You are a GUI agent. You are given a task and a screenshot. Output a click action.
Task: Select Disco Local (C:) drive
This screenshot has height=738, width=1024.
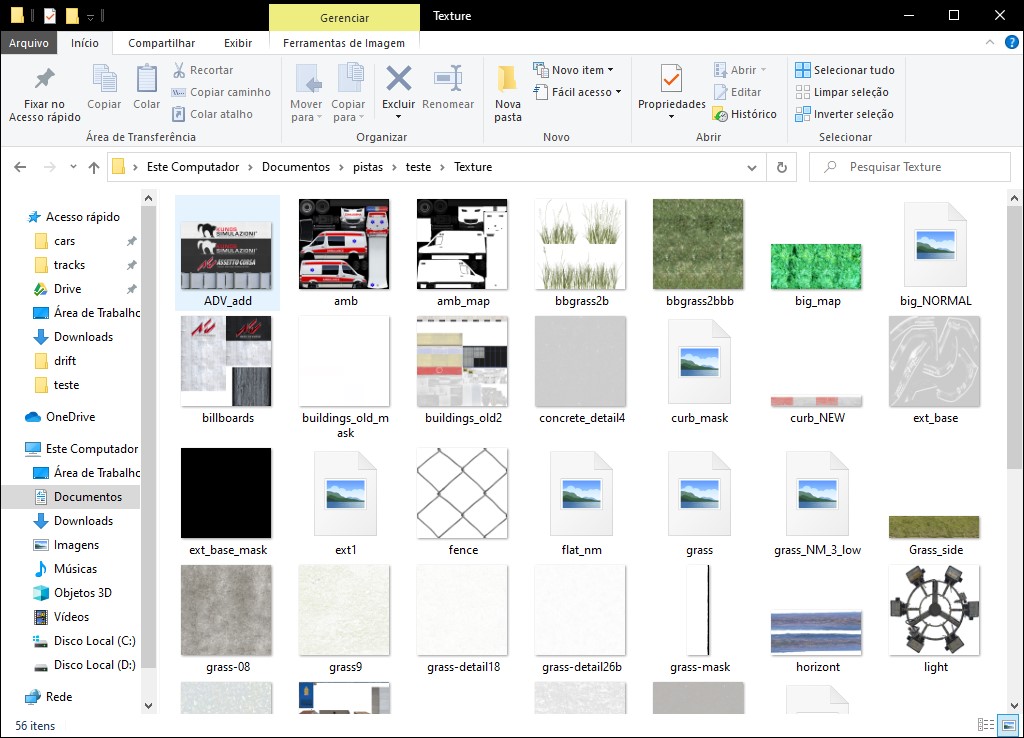[x=84, y=641]
